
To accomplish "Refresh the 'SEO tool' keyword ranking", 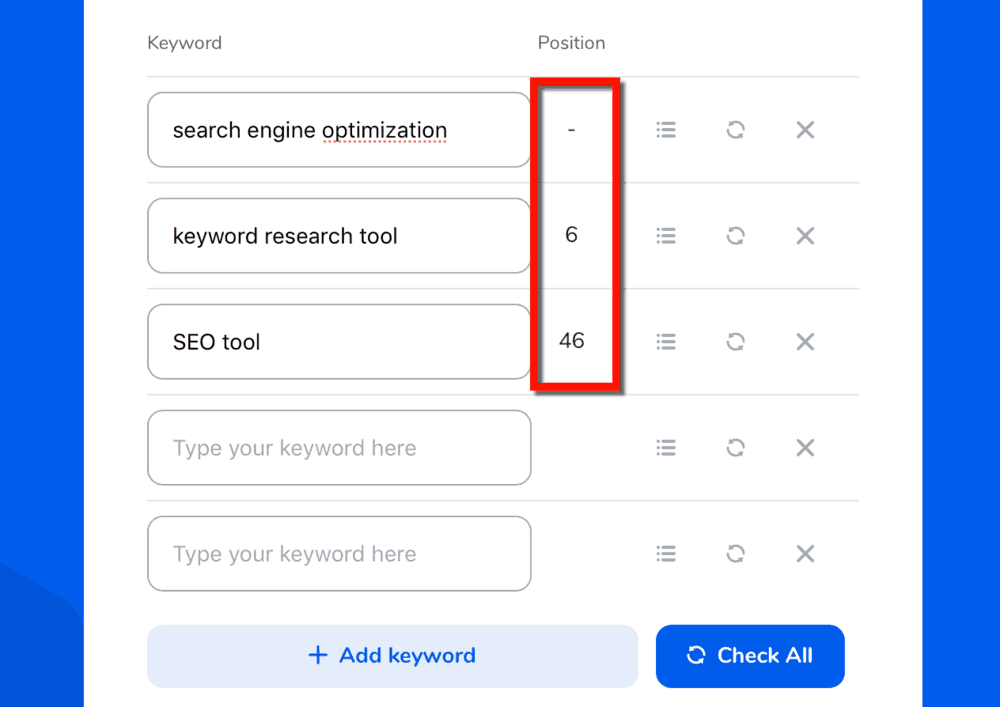I will tap(735, 341).
